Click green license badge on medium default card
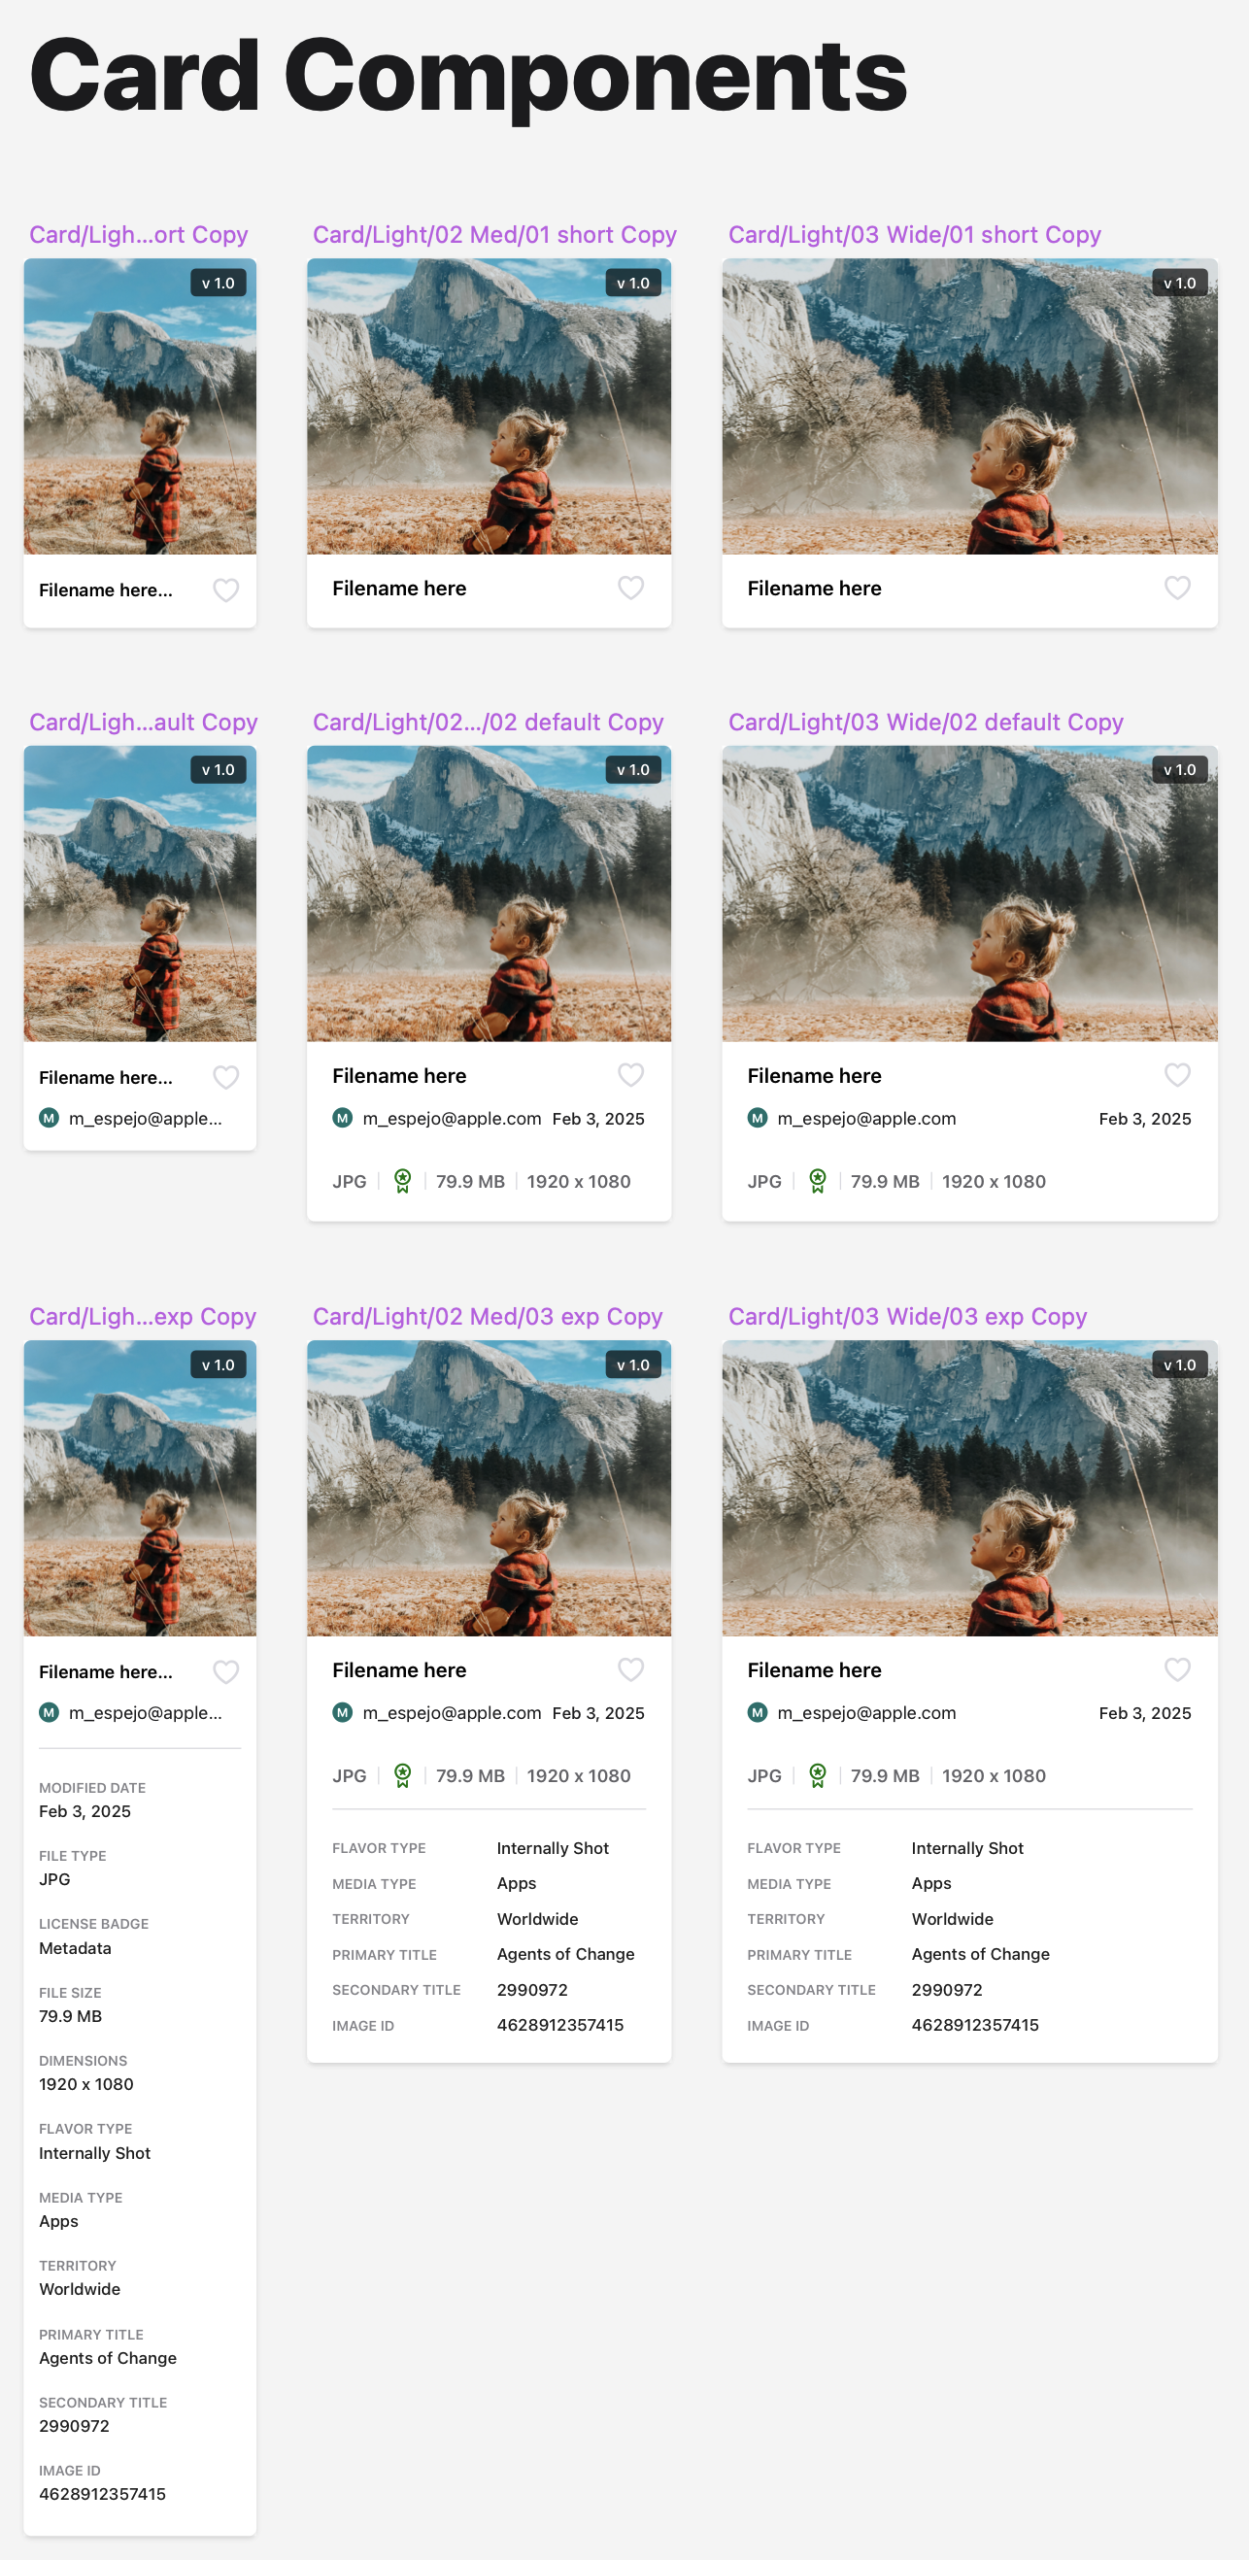Image resolution: width=1249 pixels, height=2560 pixels. click(402, 1181)
